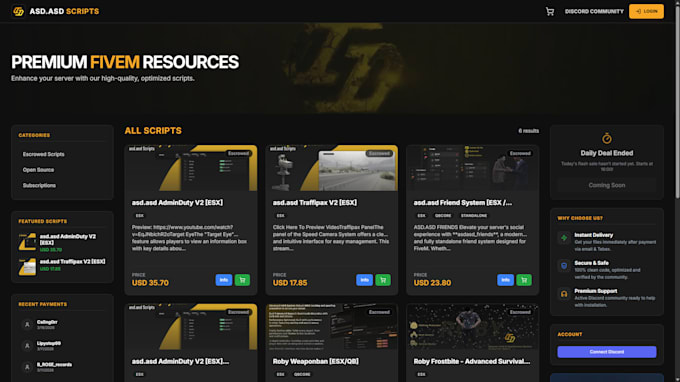Click the ASD.ASD Scripts logo icon
Viewport: 680px width, 382px height.
click(18, 11)
